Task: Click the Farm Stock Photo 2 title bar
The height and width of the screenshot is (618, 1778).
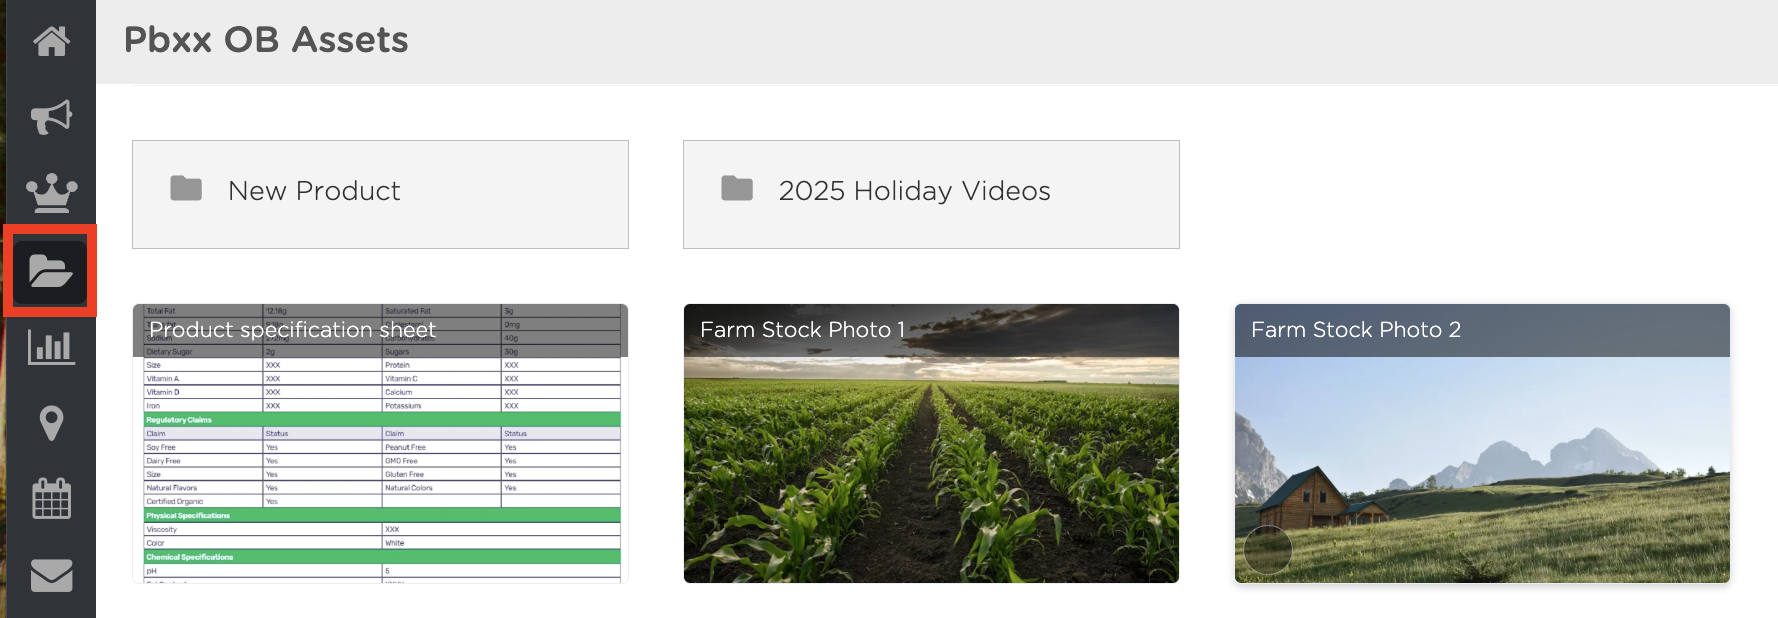Action: coord(1482,330)
